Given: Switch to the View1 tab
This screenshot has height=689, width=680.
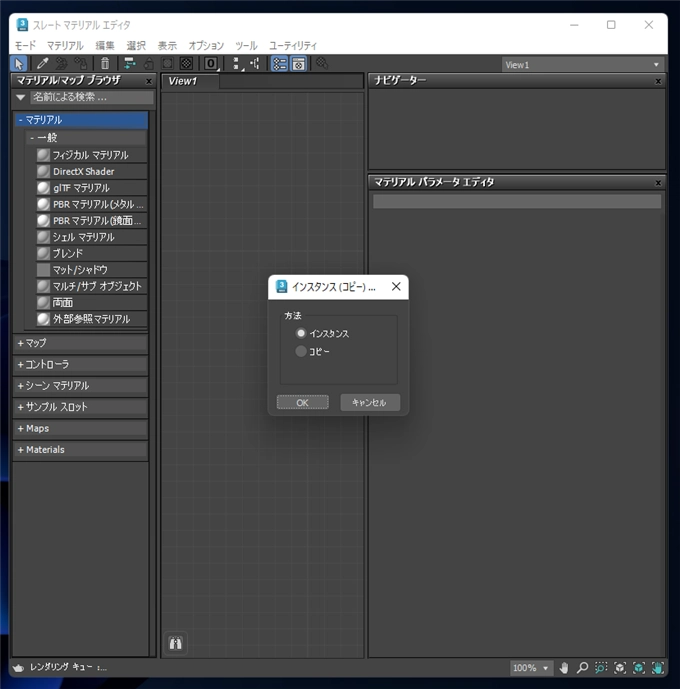Looking at the screenshot, I should (x=190, y=81).
